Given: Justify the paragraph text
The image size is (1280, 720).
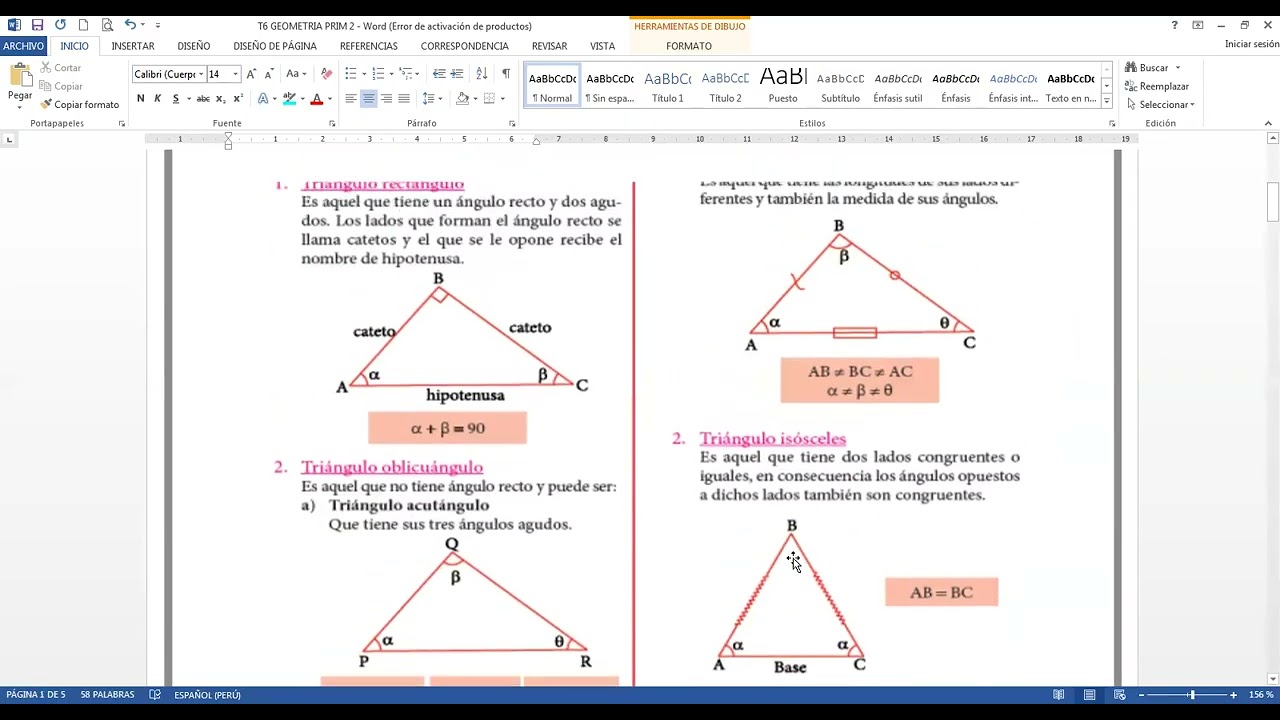Looking at the screenshot, I should (404, 98).
